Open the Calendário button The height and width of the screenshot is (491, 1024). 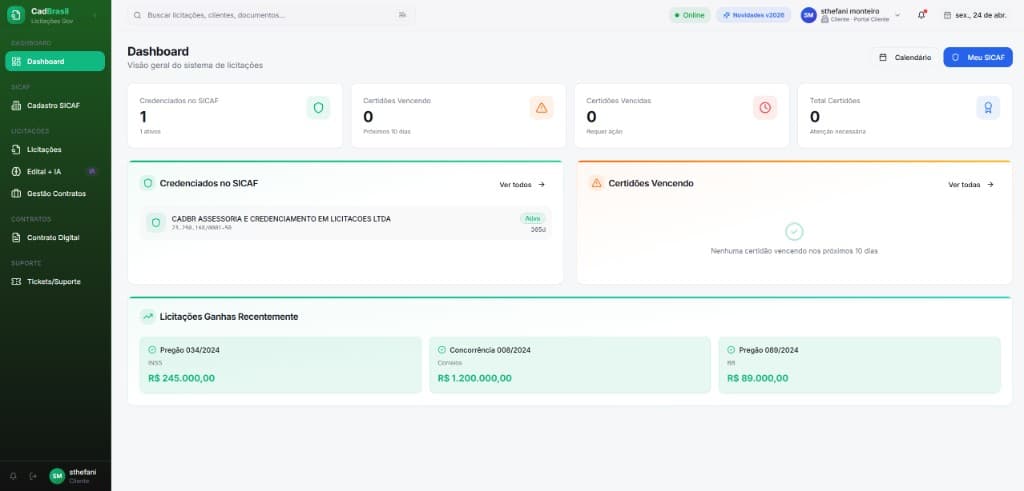point(905,57)
